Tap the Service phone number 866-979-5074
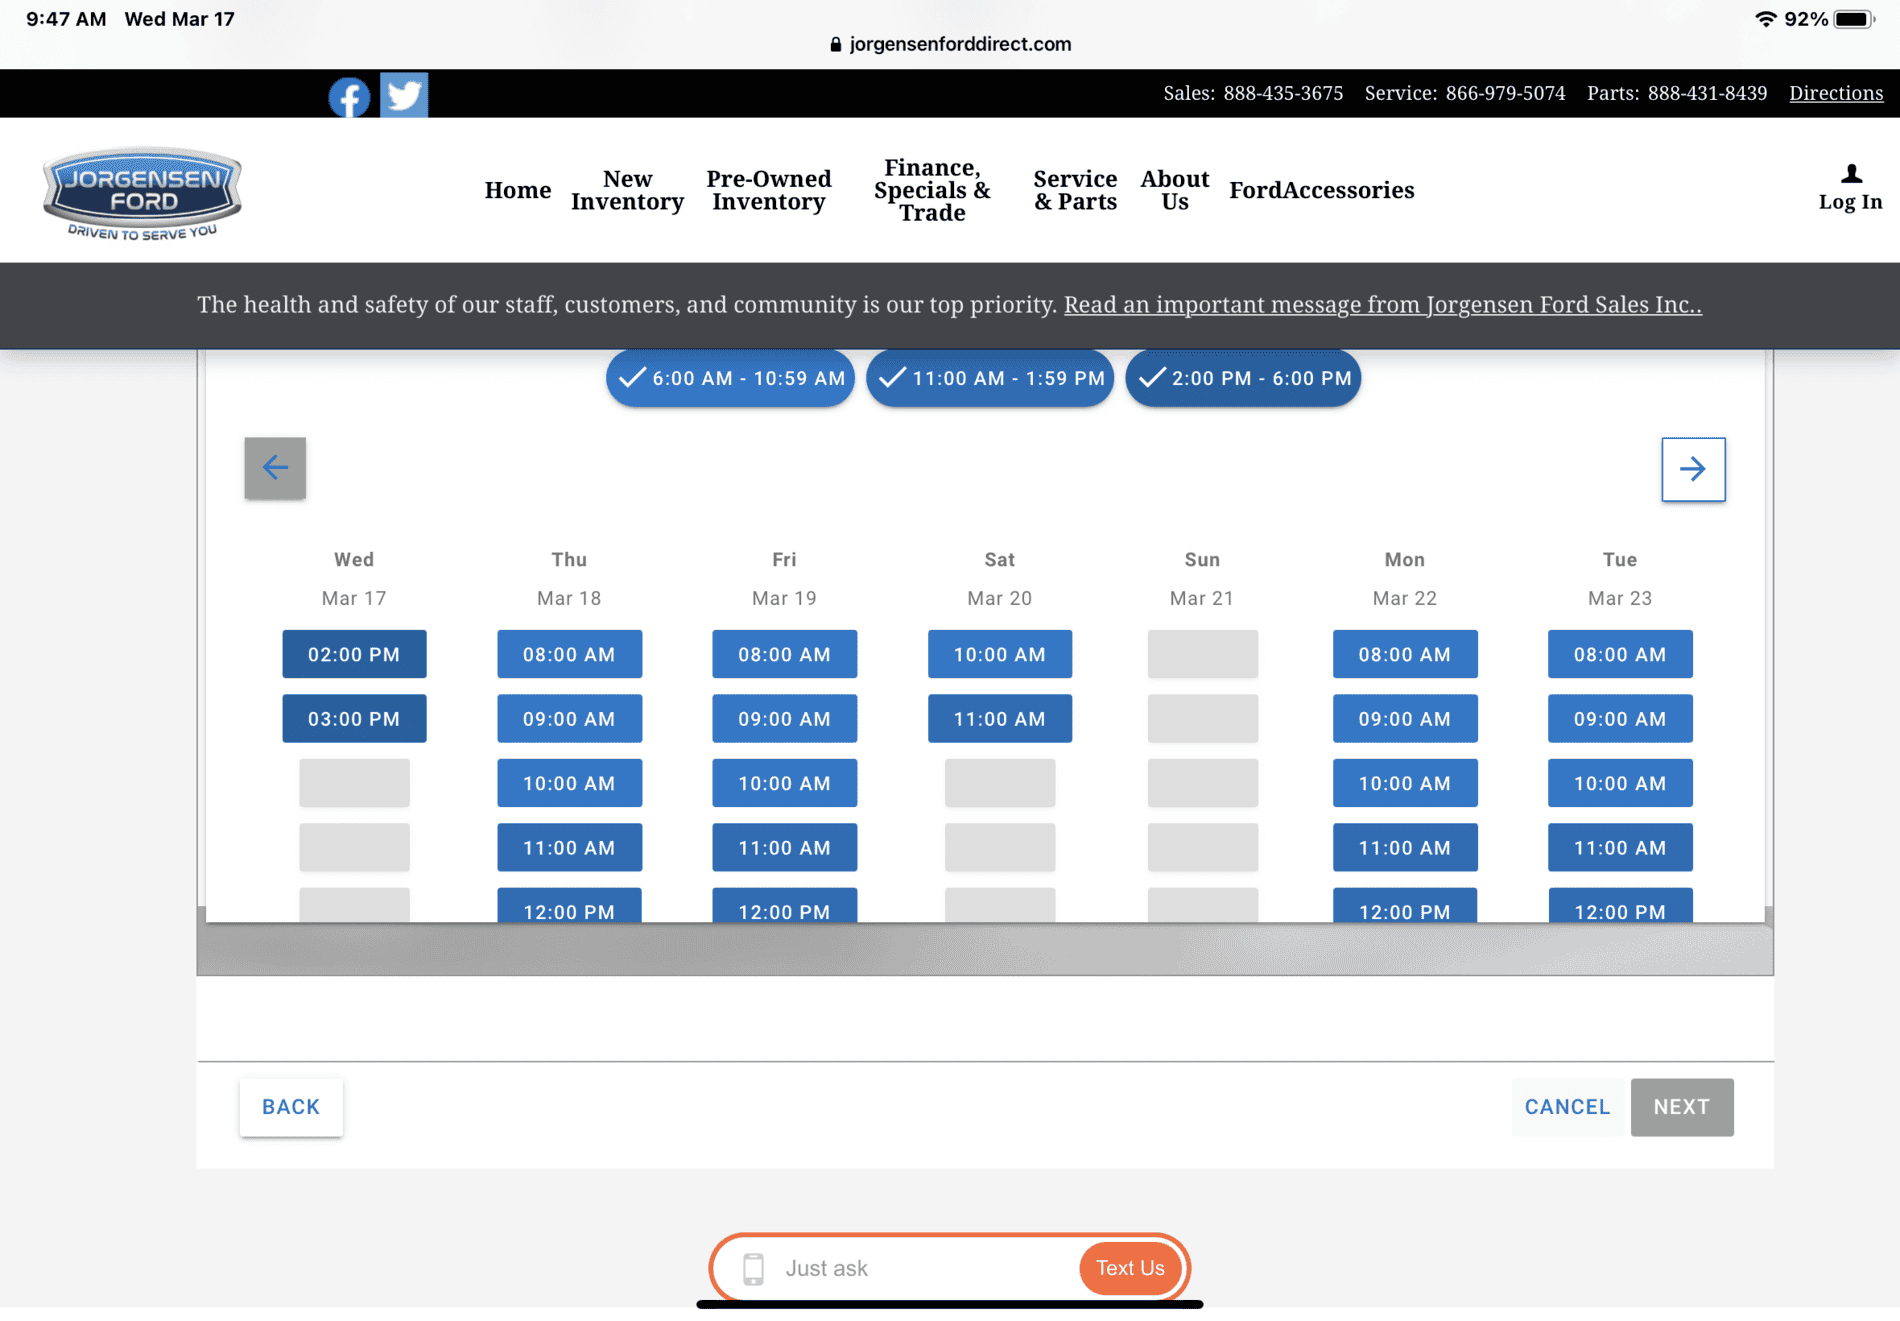Screen dimensions: 1900x1321 coord(1505,93)
